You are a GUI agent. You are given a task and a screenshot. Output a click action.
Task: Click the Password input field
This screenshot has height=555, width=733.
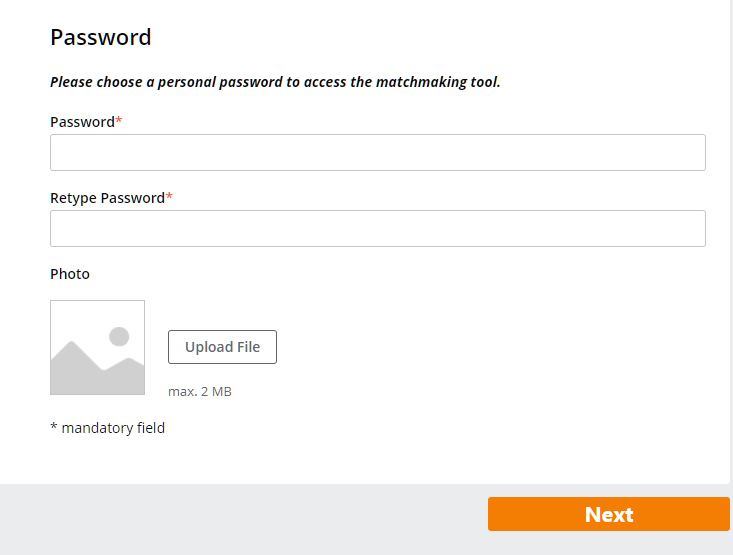coord(377,153)
